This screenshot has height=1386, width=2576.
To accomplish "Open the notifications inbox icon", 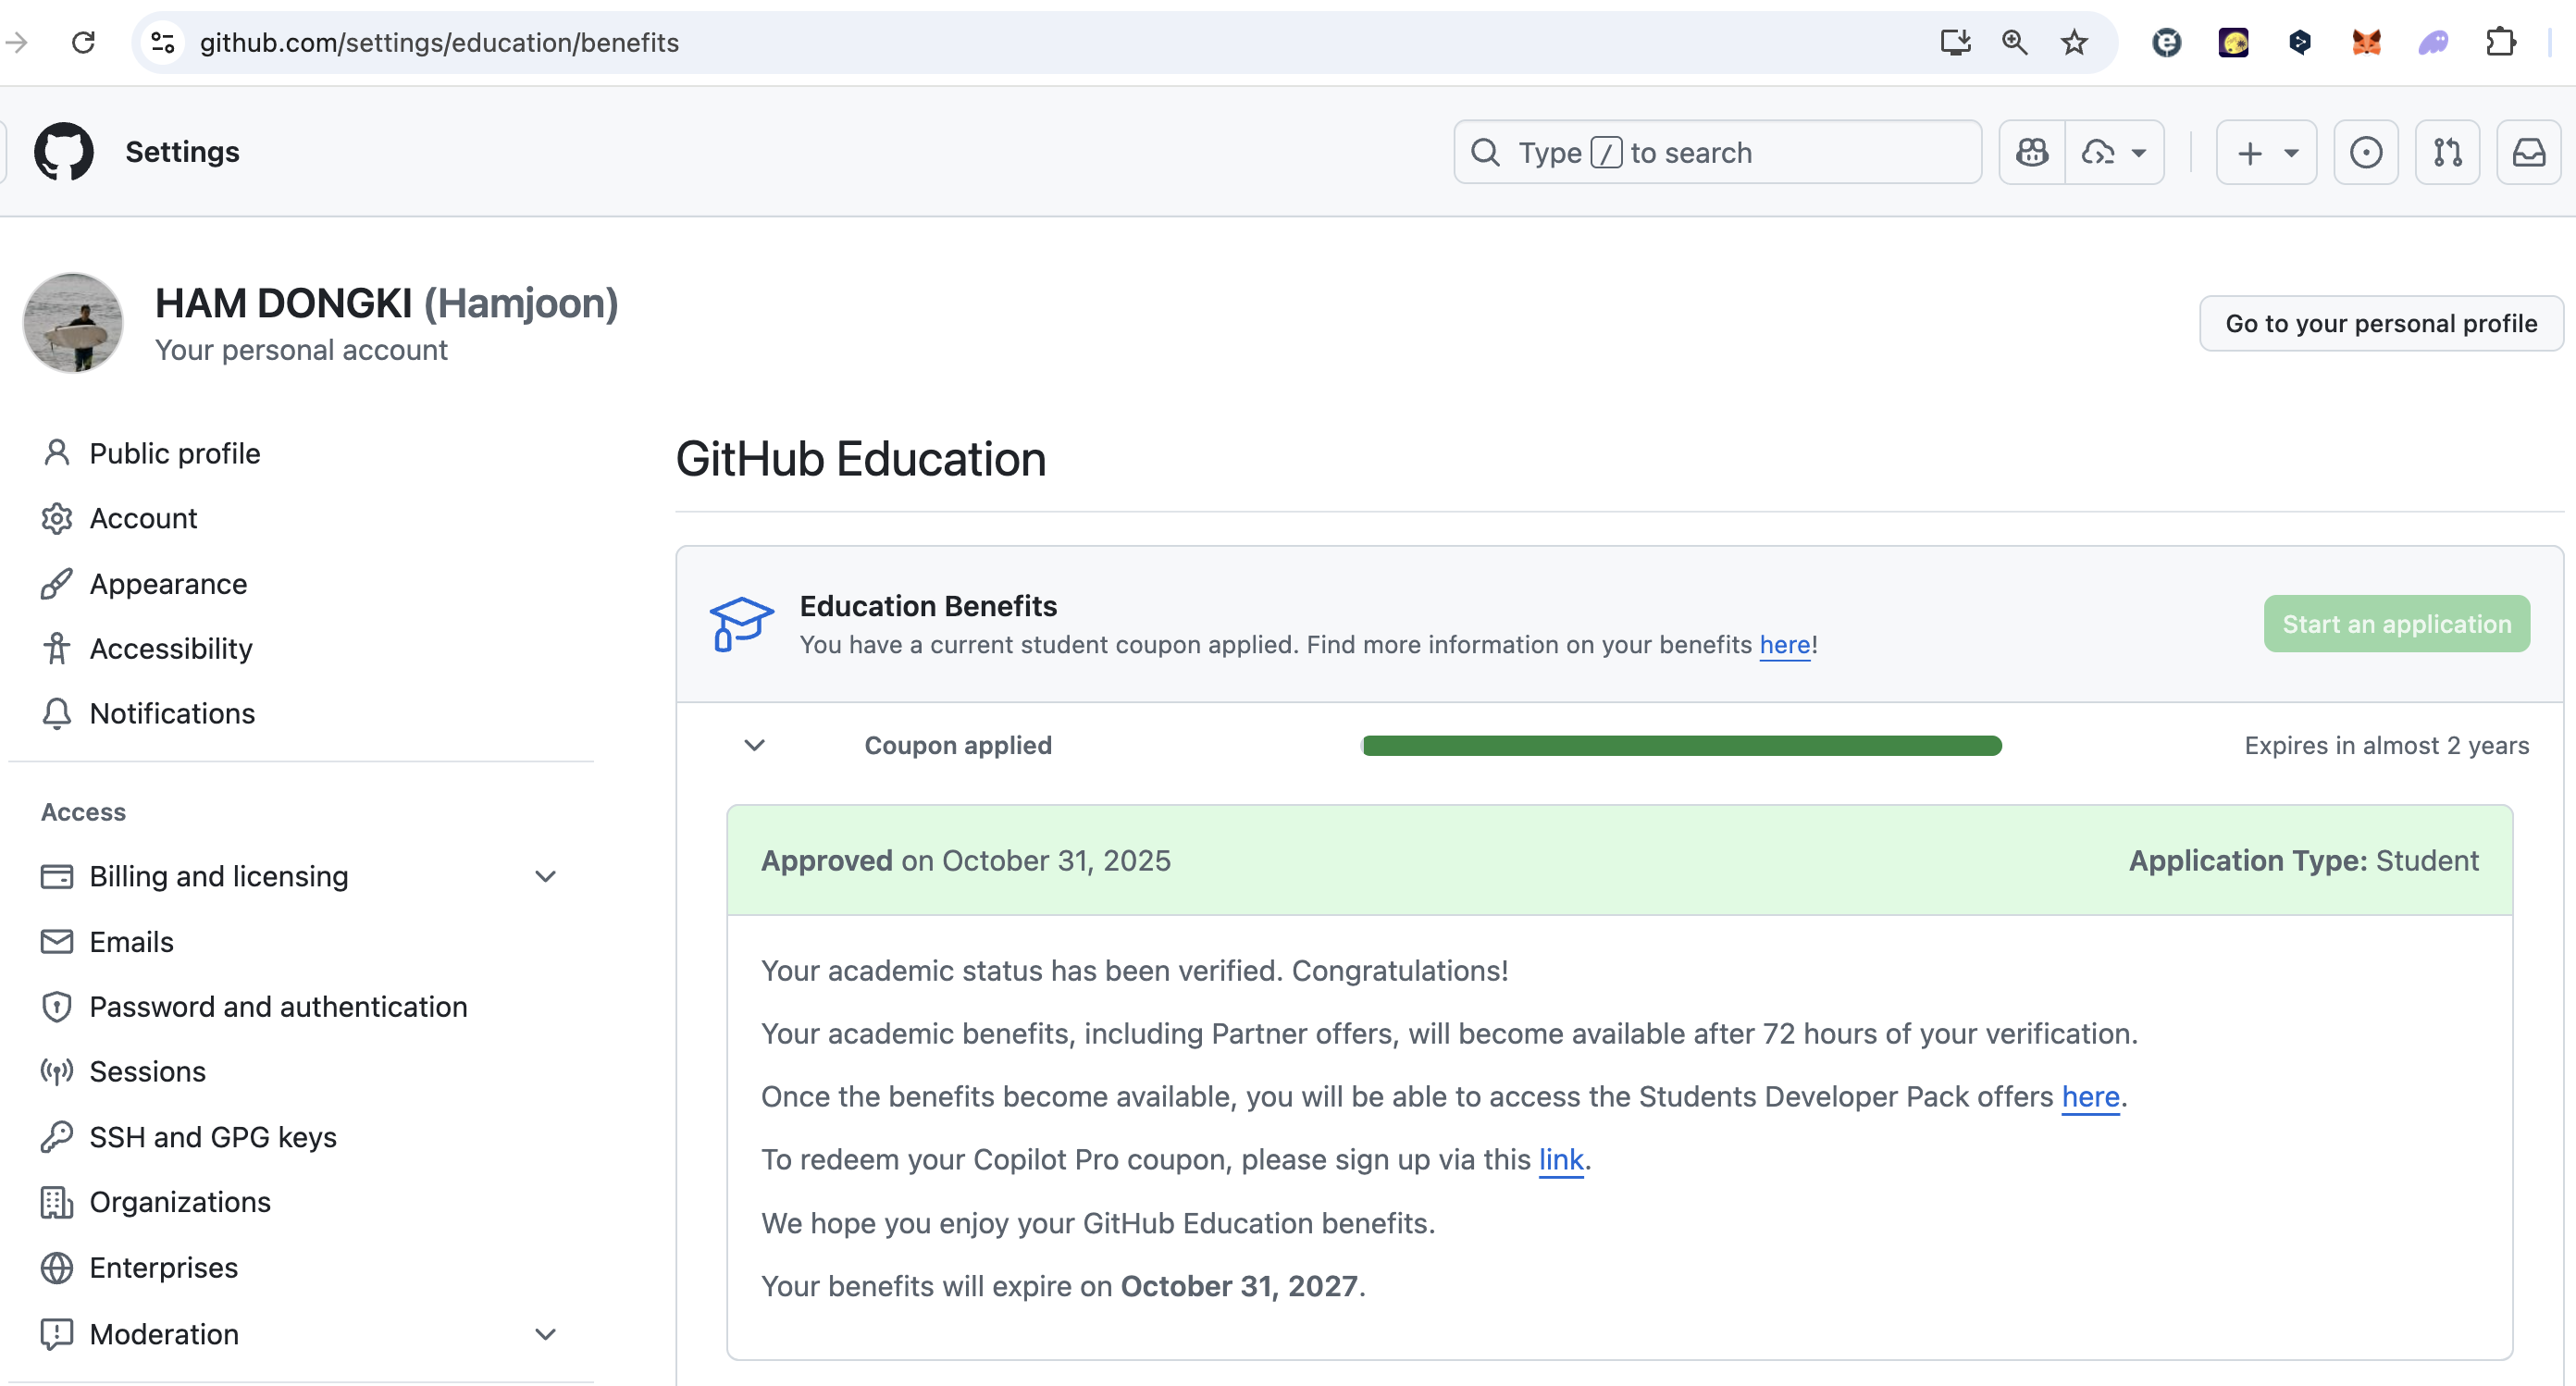I will [2528, 152].
